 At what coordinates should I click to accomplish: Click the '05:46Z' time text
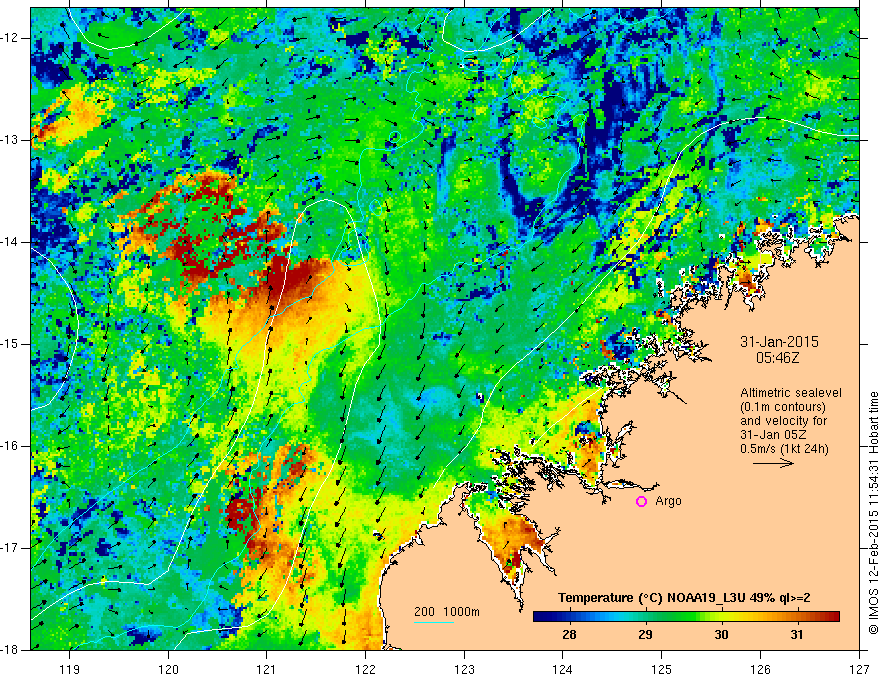777,357
